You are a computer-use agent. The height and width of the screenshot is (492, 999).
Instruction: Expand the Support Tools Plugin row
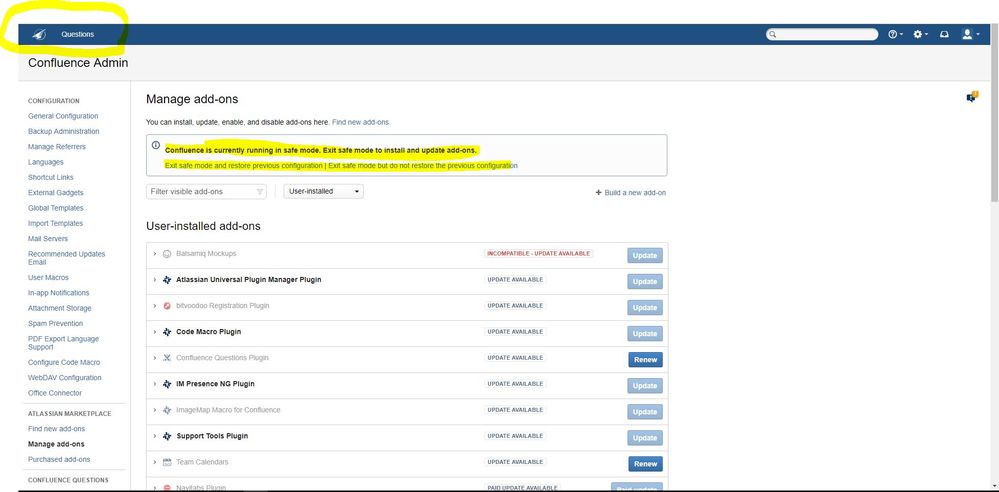tap(154, 437)
